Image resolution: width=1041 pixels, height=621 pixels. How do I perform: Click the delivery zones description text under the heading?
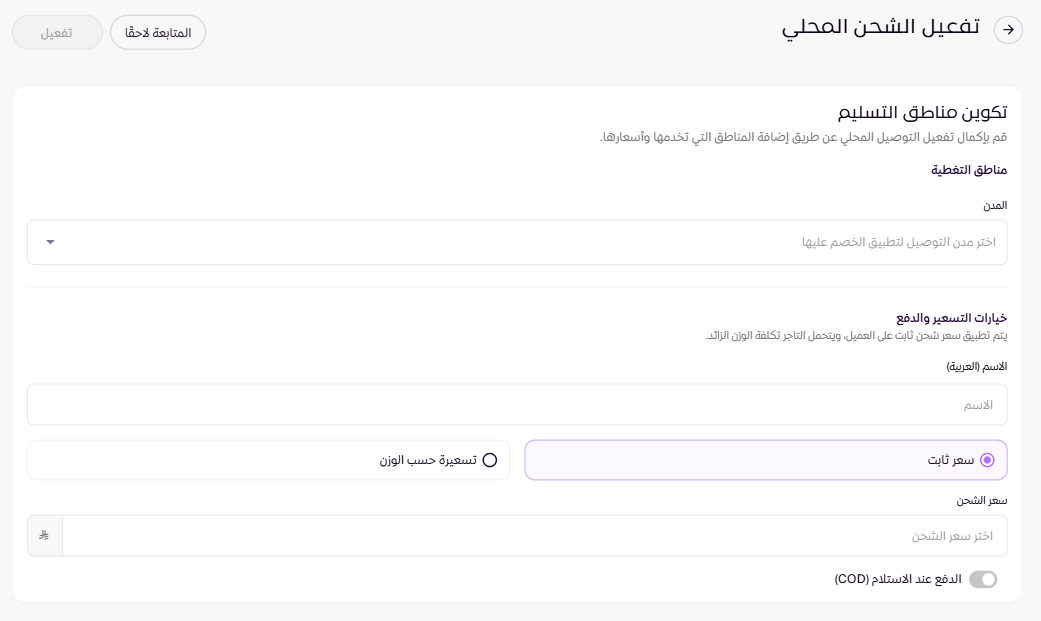[803, 137]
